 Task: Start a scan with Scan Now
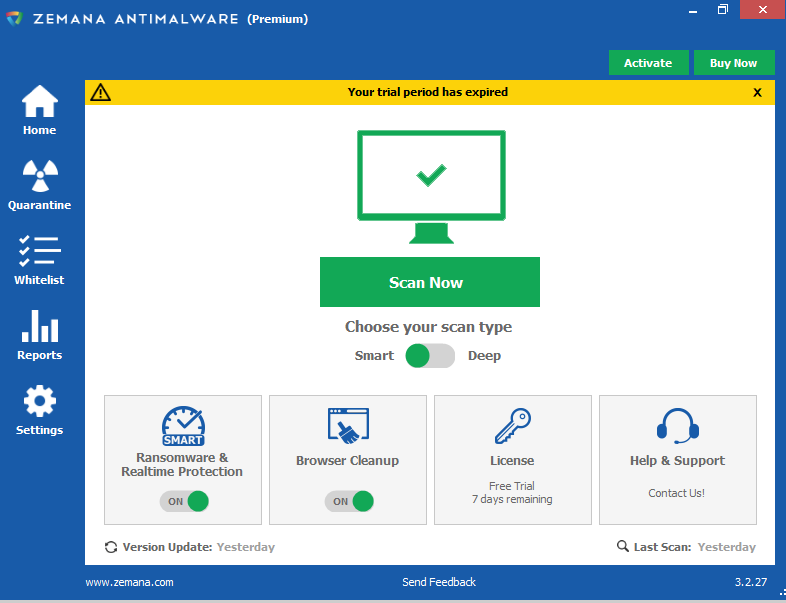[430, 282]
